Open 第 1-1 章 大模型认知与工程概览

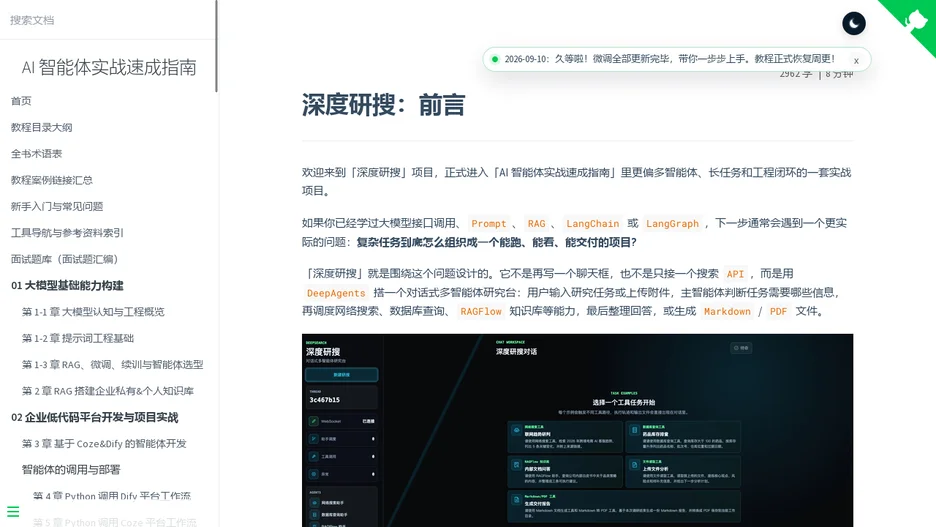coord(93,312)
